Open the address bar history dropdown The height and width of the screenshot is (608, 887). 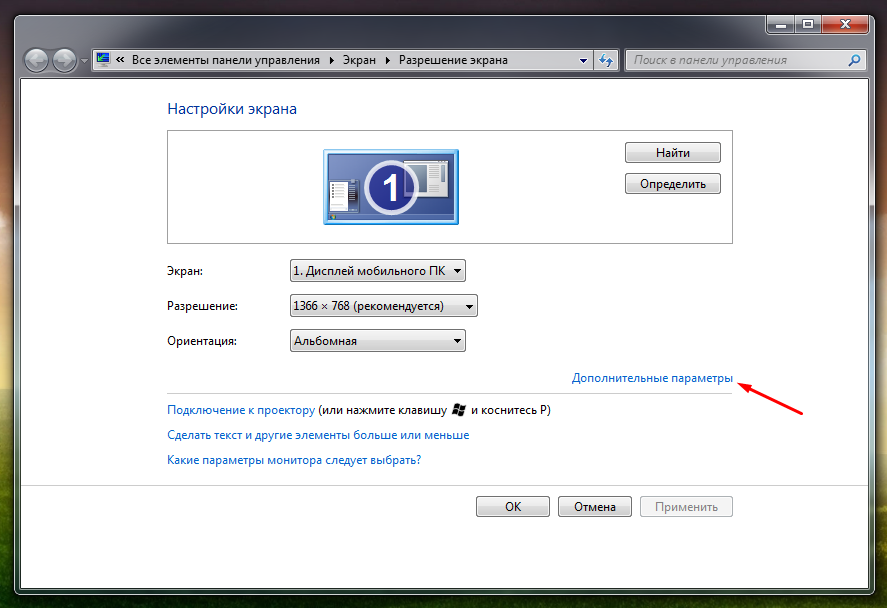click(x=583, y=61)
